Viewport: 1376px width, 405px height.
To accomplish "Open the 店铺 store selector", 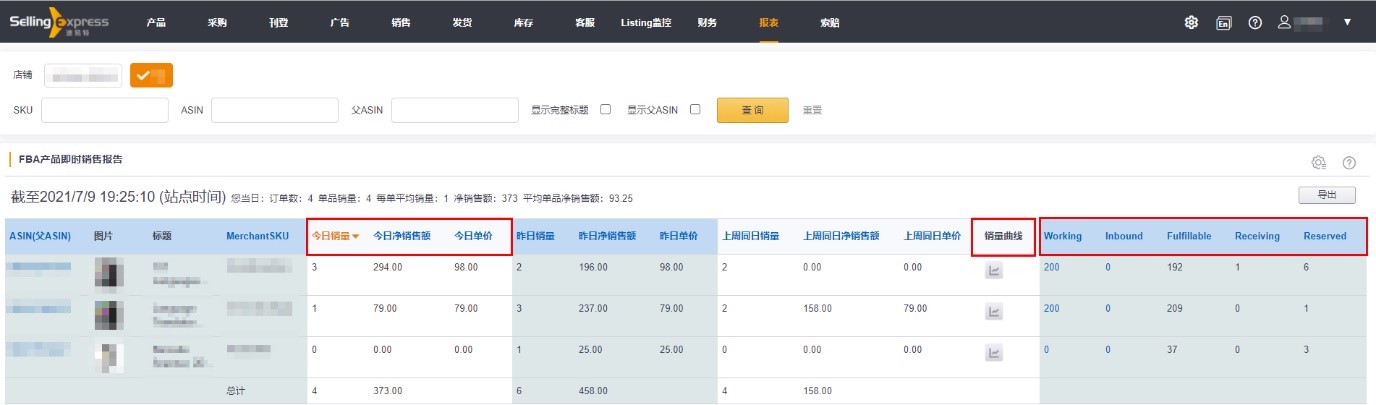I will coord(83,75).
